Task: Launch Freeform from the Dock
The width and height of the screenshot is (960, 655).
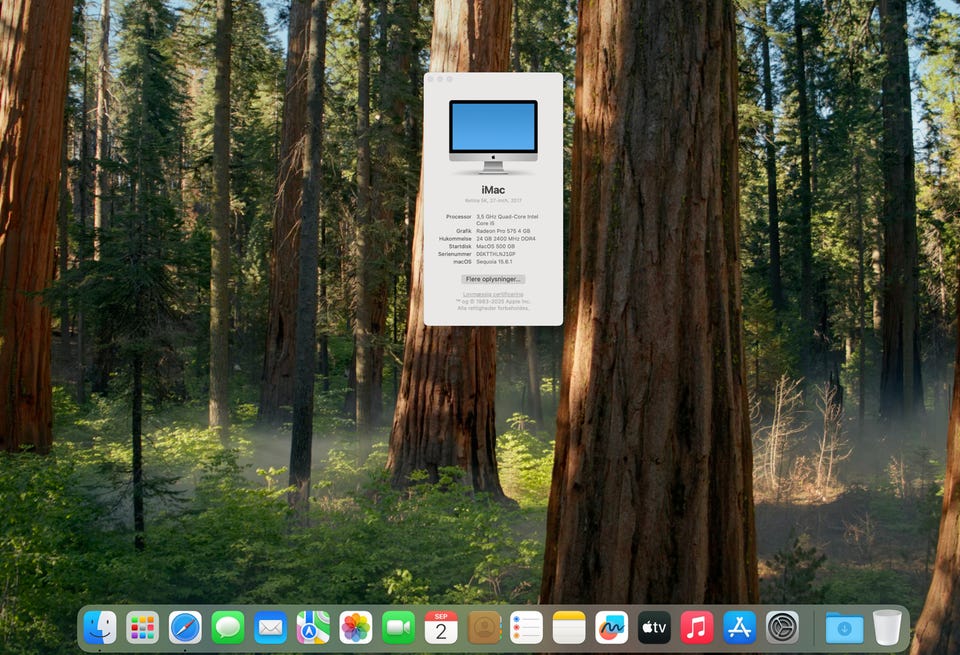Action: coord(612,627)
